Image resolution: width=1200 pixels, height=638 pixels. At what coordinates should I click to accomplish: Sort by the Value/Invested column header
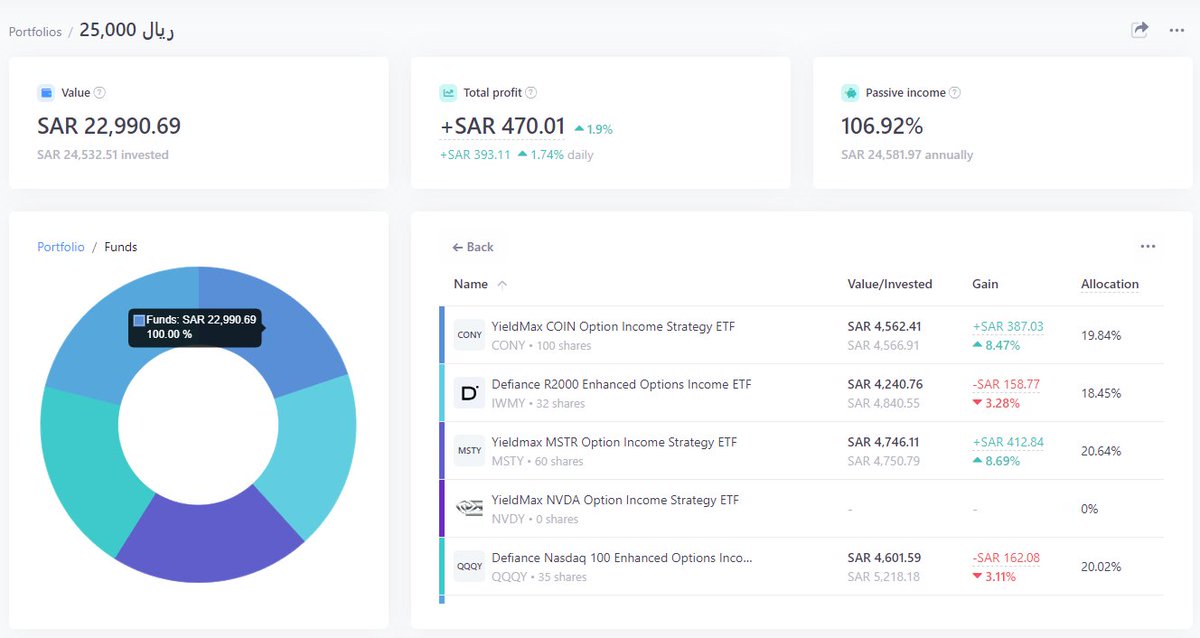[890, 284]
